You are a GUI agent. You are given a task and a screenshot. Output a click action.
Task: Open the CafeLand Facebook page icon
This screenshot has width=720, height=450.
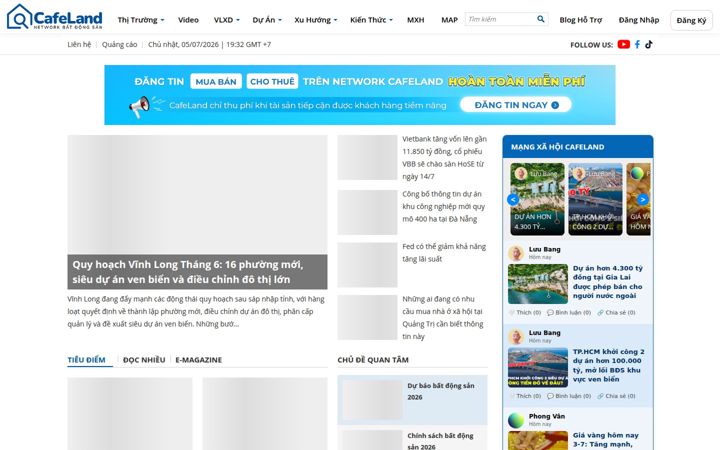point(637,45)
